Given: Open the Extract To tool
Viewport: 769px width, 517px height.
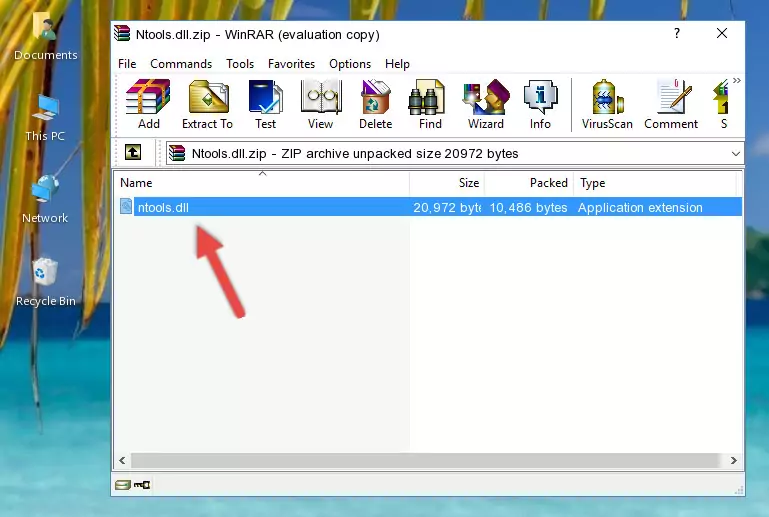Looking at the screenshot, I should pos(207,104).
